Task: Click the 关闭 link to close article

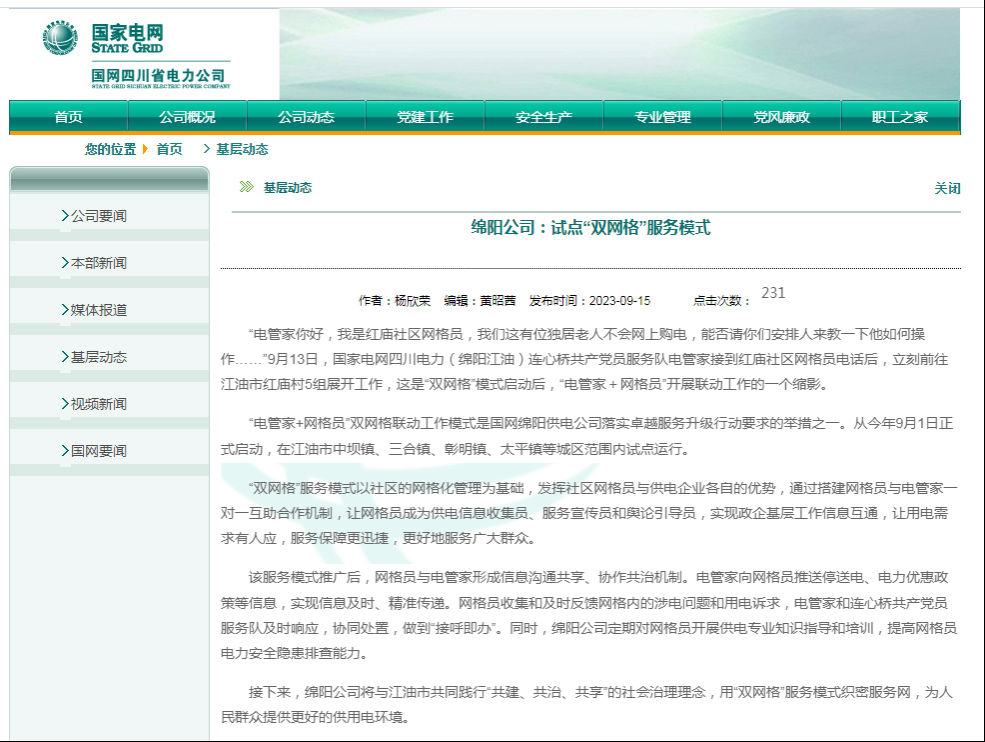Action: 947,188
